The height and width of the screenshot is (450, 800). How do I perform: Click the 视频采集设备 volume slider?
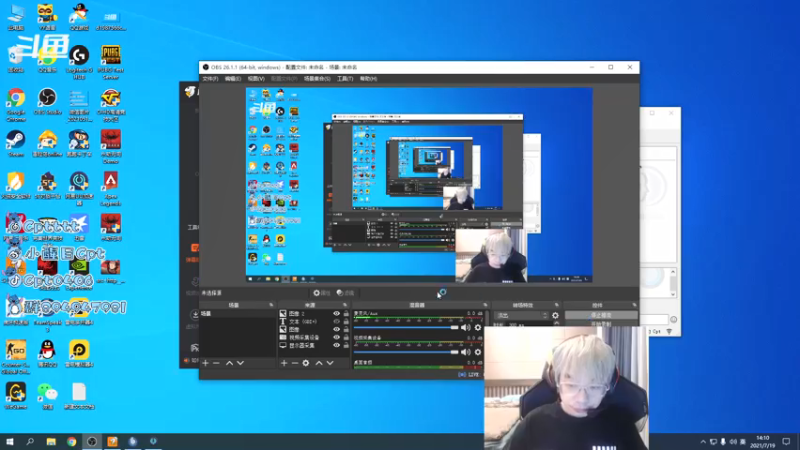point(406,352)
